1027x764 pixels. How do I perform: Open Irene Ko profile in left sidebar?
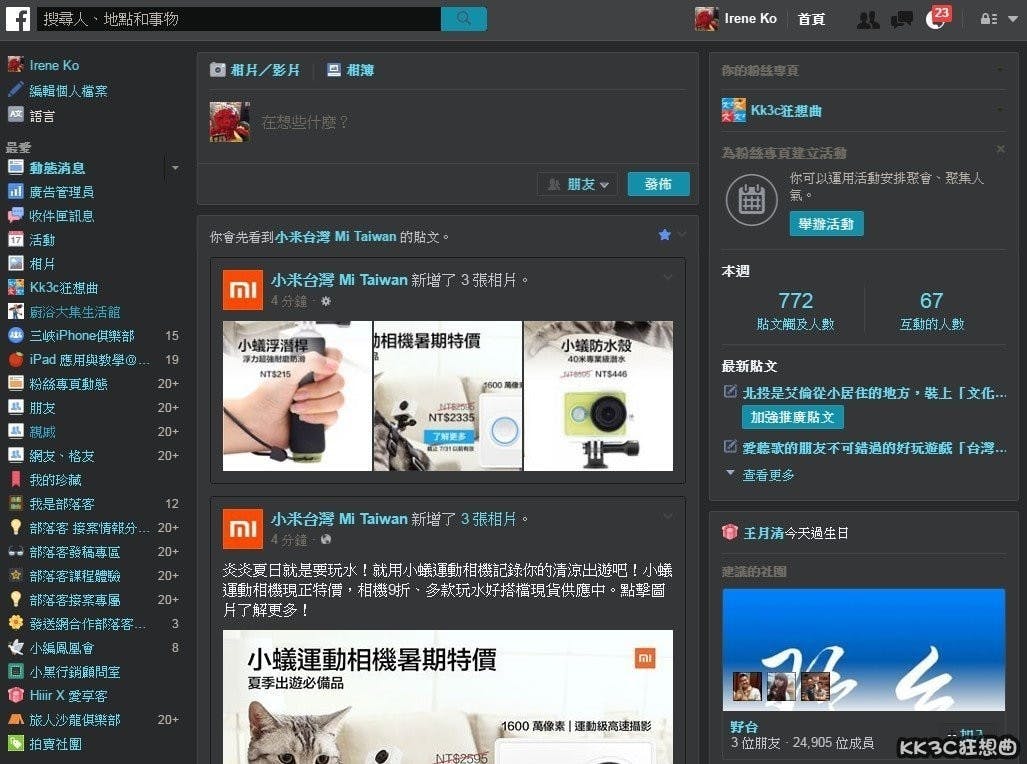(54, 65)
